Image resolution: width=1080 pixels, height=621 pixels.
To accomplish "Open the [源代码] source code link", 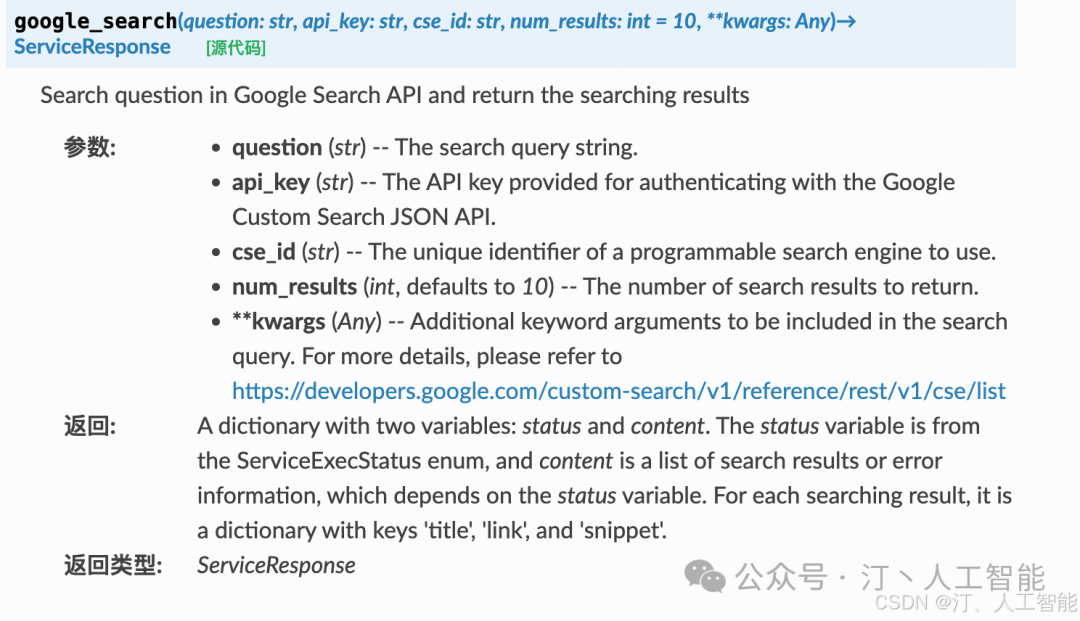I will click(236, 48).
